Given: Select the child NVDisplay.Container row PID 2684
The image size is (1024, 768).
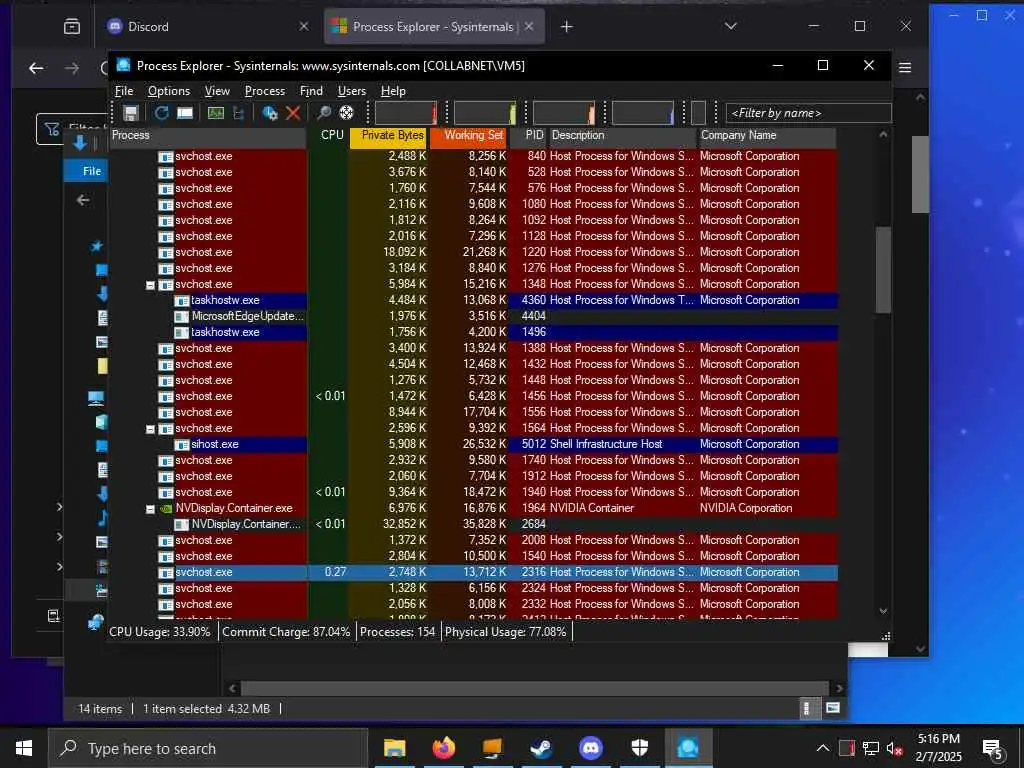Looking at the screenshot, I should [473, 524].
